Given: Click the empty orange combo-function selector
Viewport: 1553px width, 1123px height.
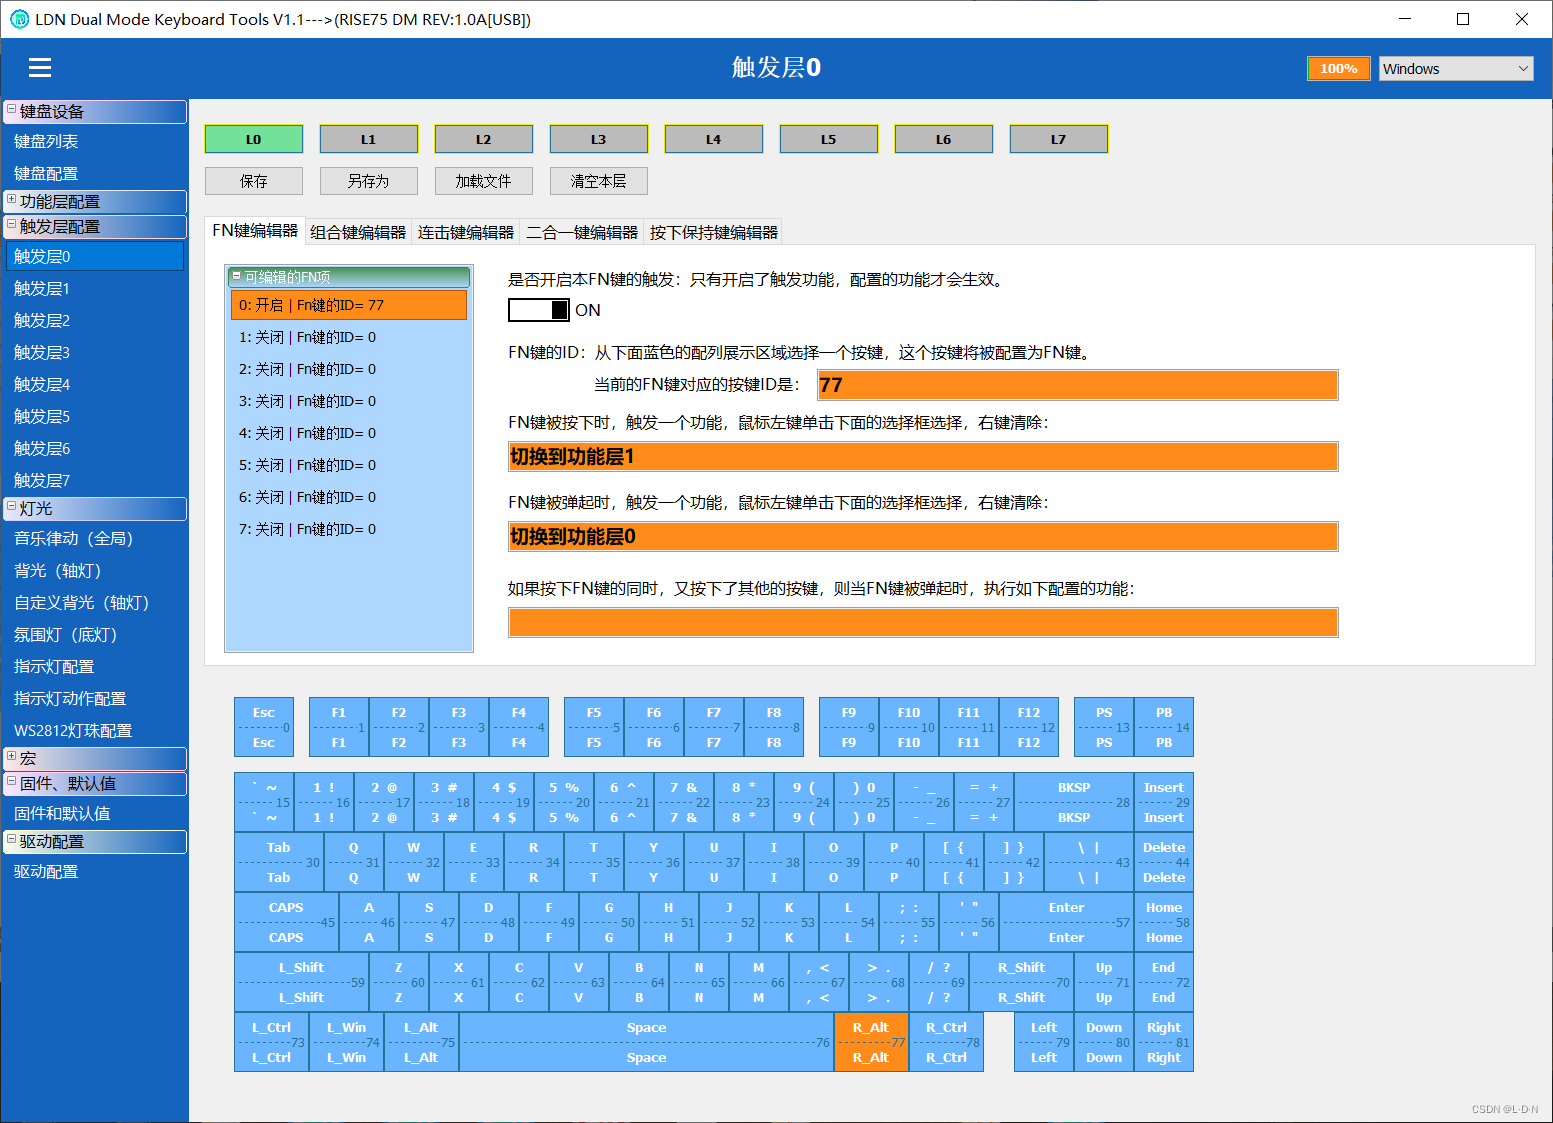Looking at the screenshot, I should click(923, 622).
